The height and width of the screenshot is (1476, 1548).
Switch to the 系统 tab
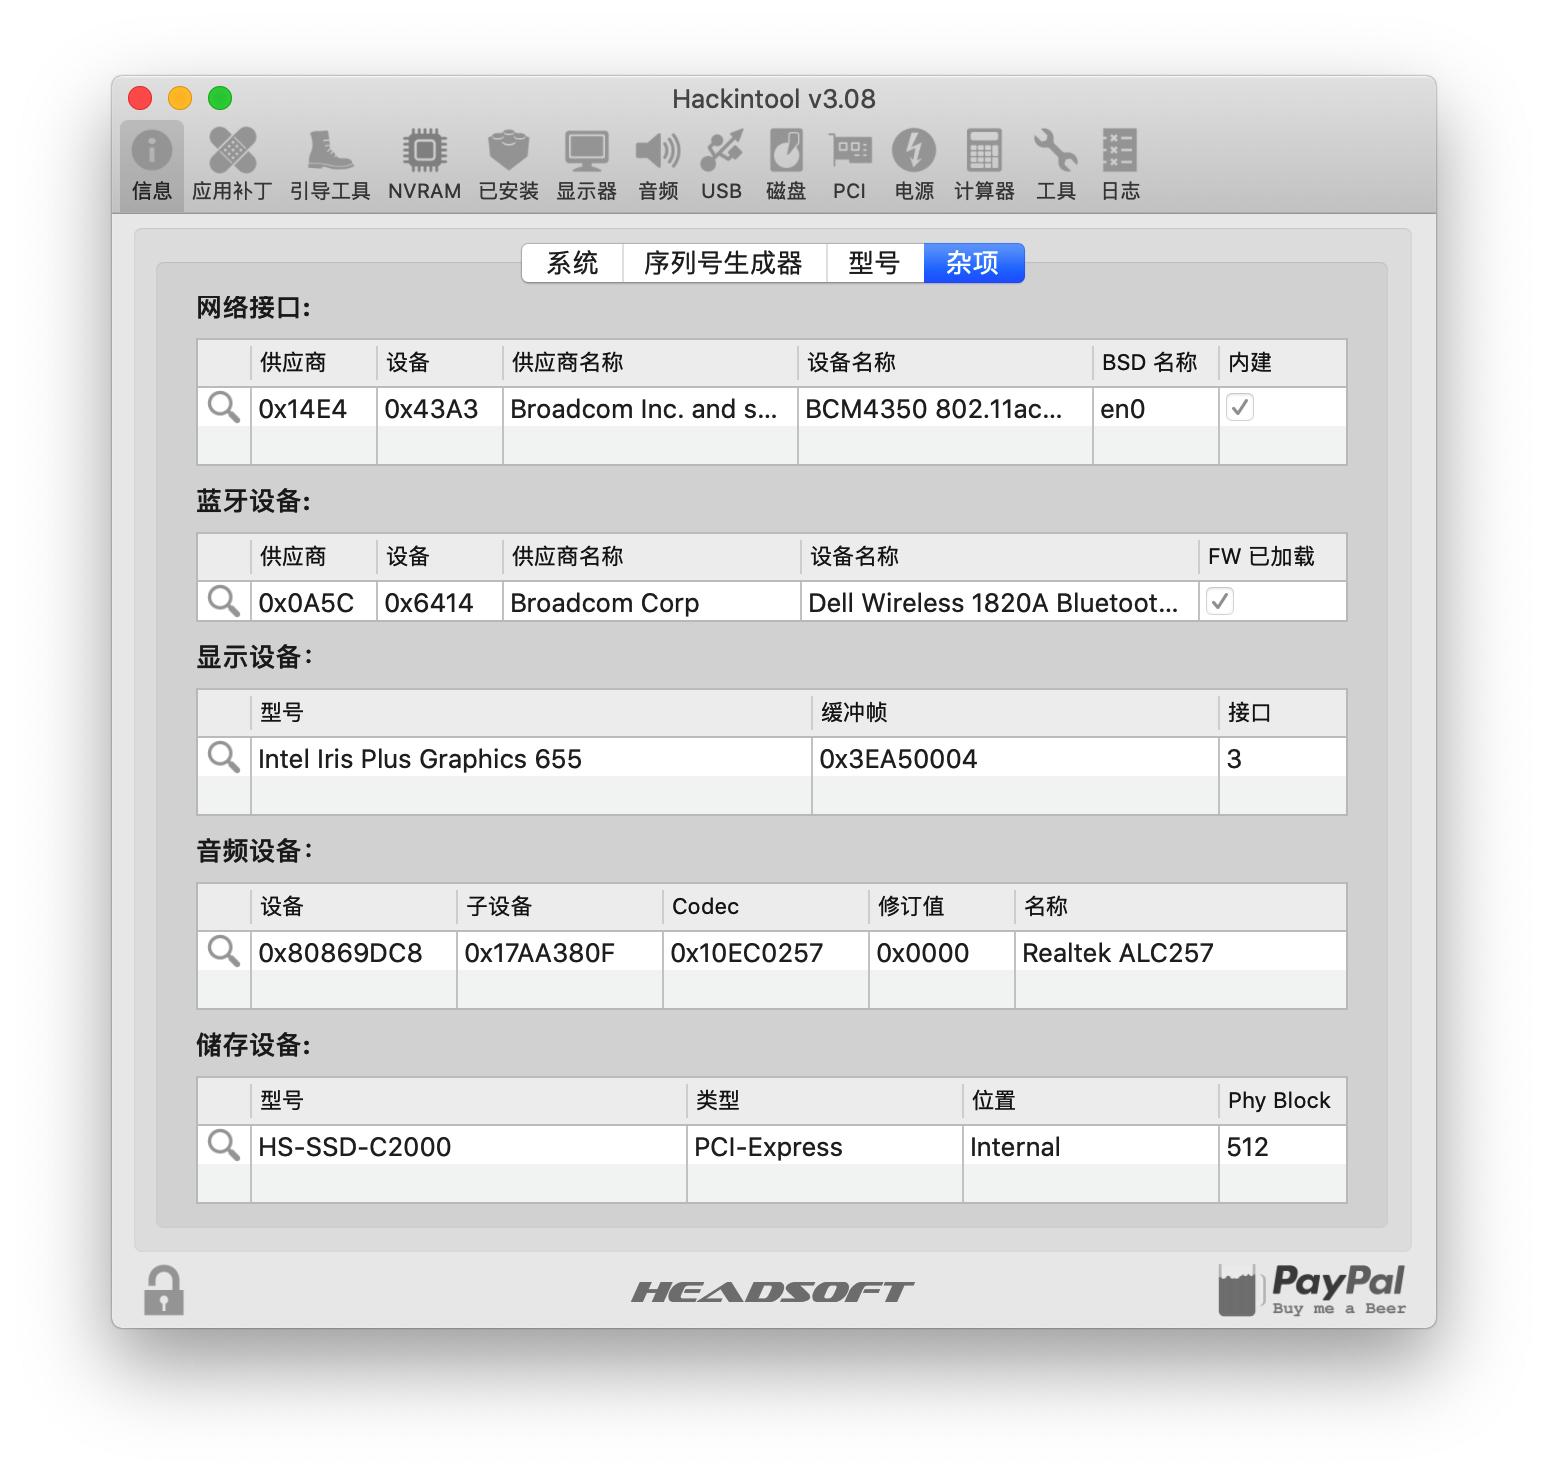(x=571, y=263)
